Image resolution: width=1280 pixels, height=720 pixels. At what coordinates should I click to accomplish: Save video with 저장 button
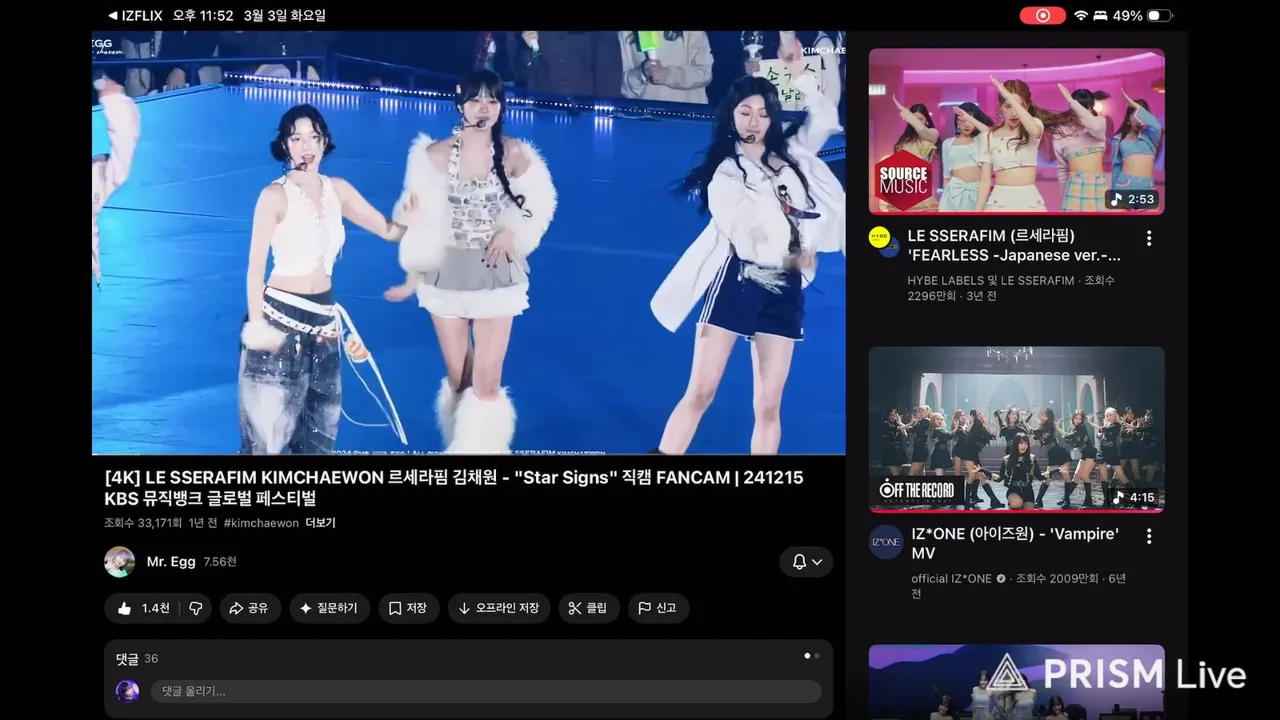(x=408, y=608)
